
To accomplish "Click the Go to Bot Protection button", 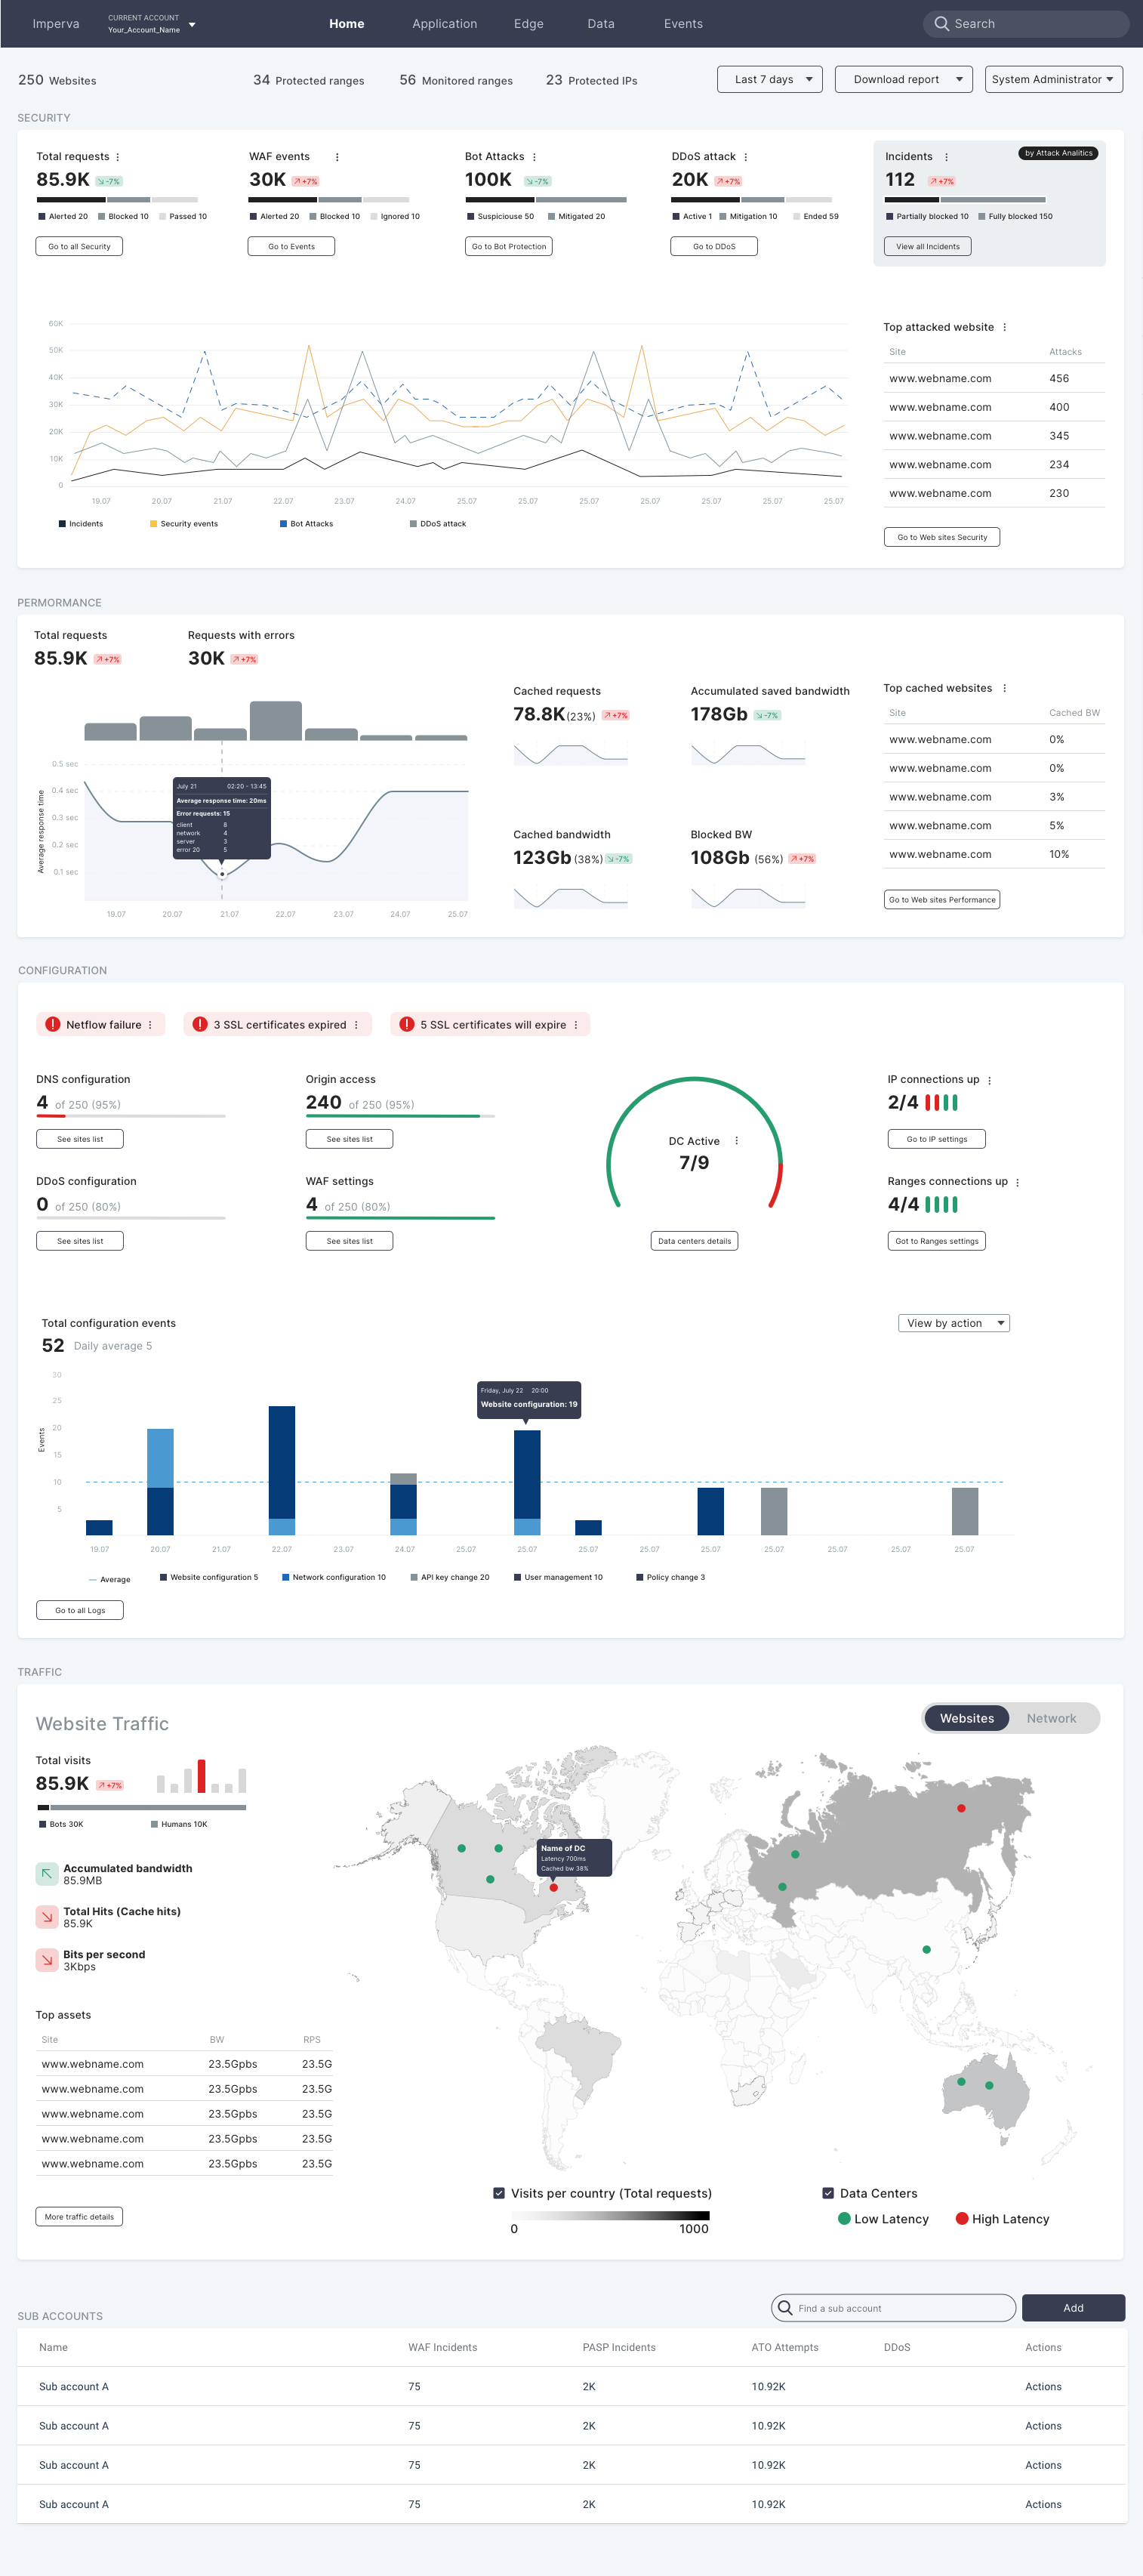I will tap(509, 247).
